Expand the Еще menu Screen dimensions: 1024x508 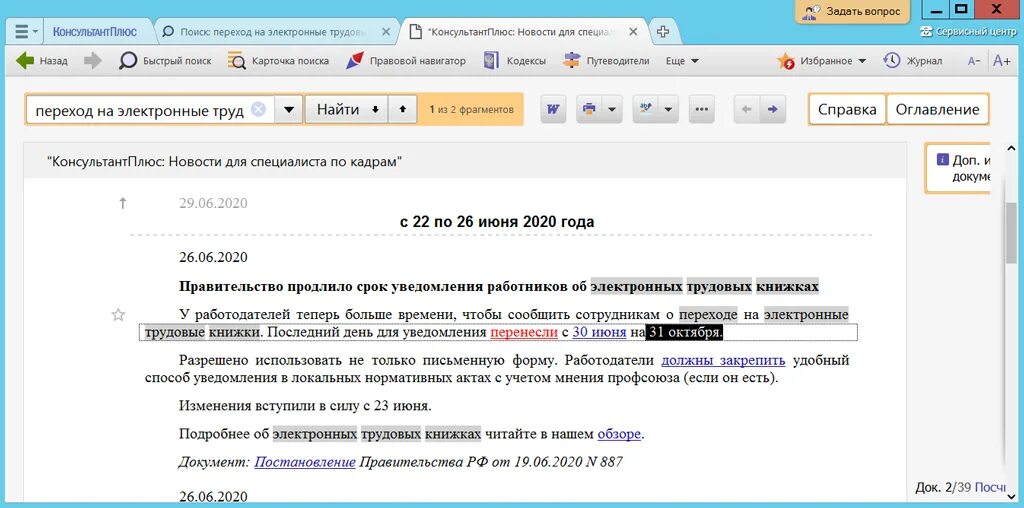click(x=682, y=61)
